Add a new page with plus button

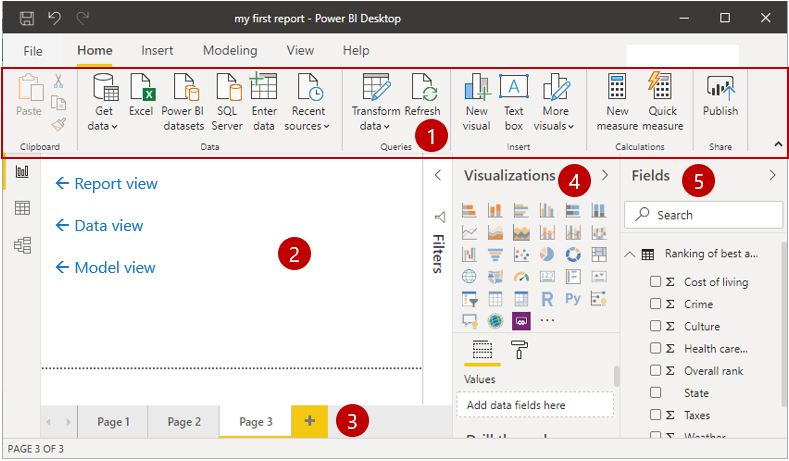[309, 421]
